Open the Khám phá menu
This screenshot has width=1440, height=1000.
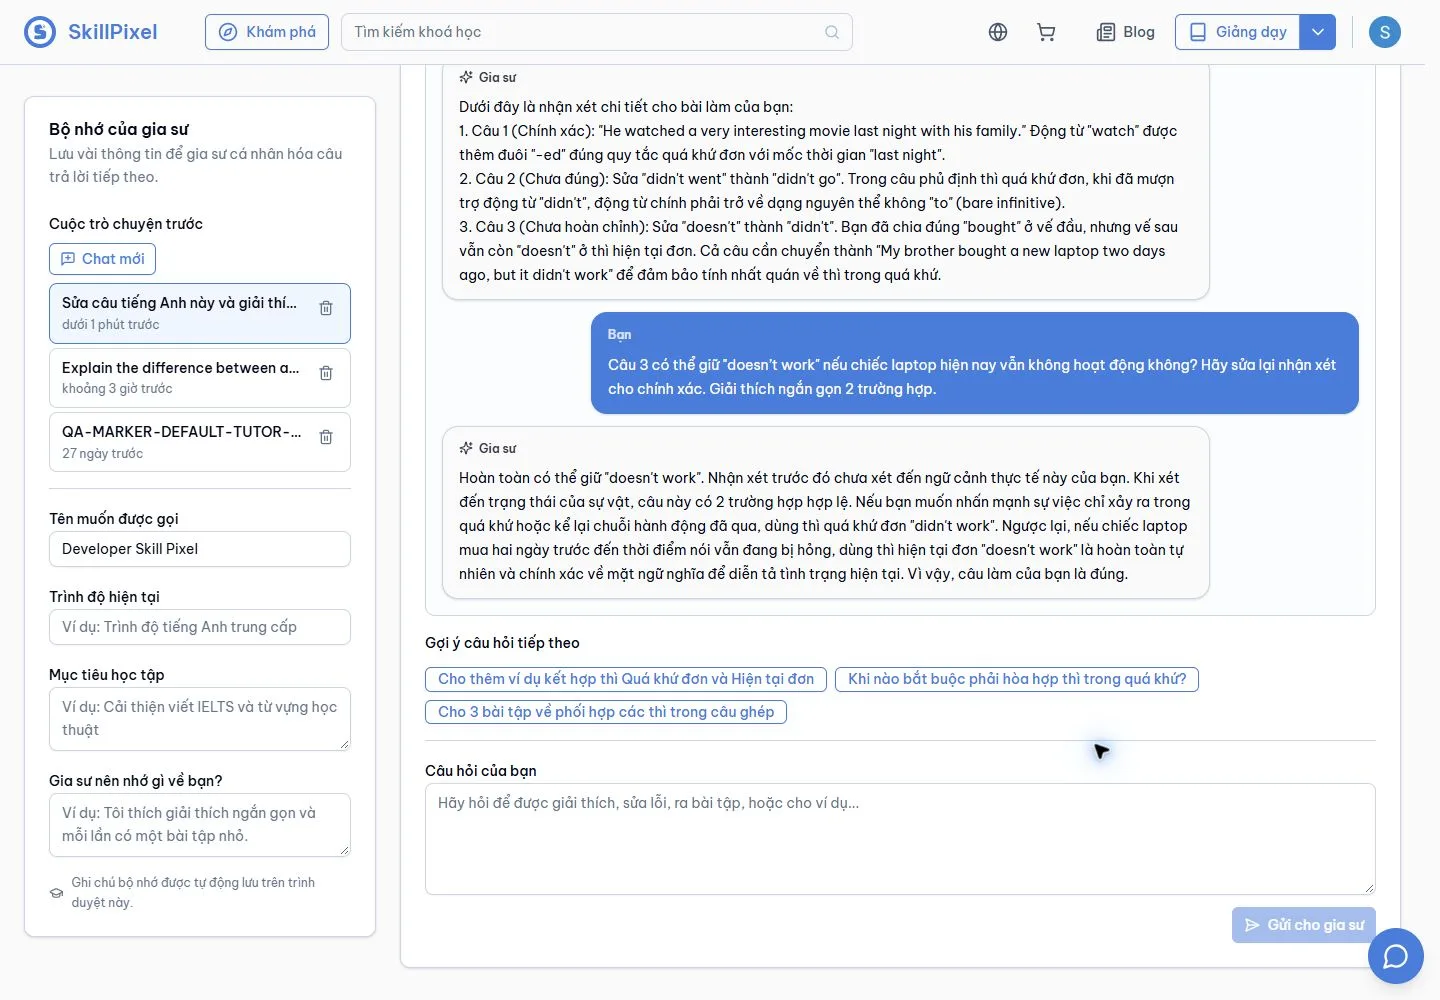(x=267, y=32)
